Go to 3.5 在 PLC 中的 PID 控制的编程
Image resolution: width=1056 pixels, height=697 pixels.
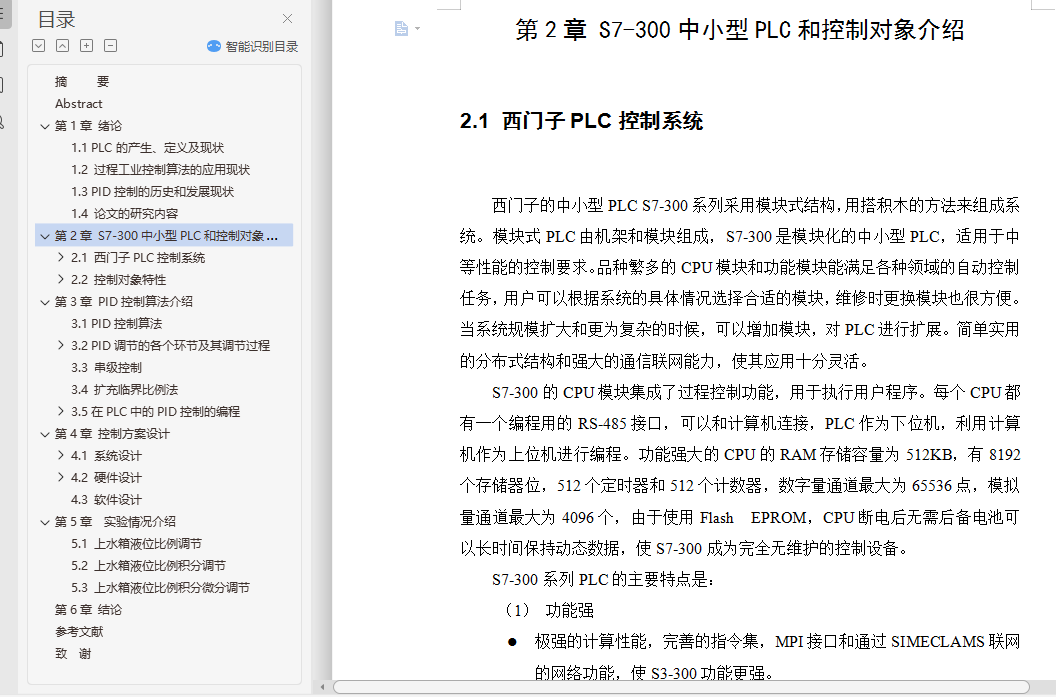[x=156, y=411]
